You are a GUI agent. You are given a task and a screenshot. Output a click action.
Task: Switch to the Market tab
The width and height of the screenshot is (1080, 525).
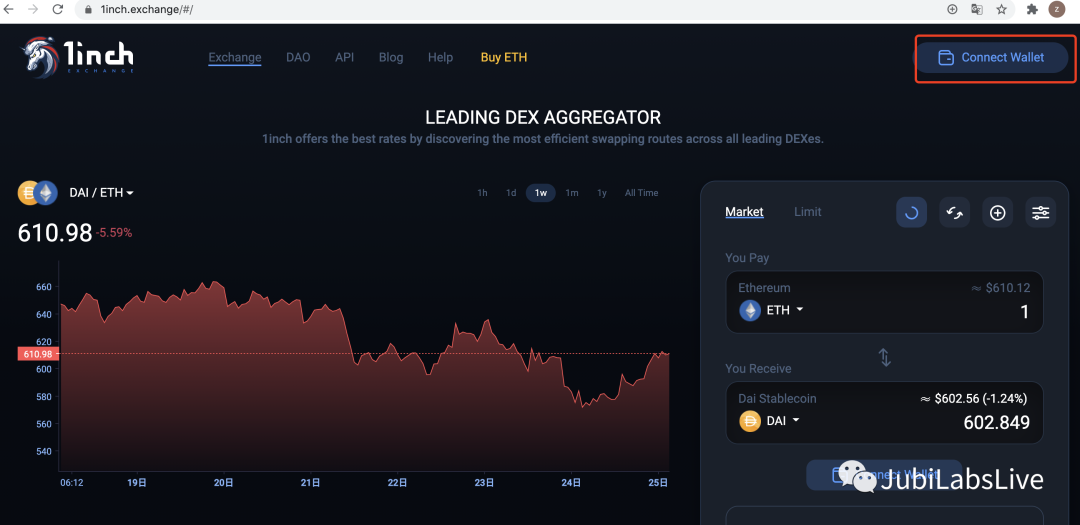coord(745,212)
